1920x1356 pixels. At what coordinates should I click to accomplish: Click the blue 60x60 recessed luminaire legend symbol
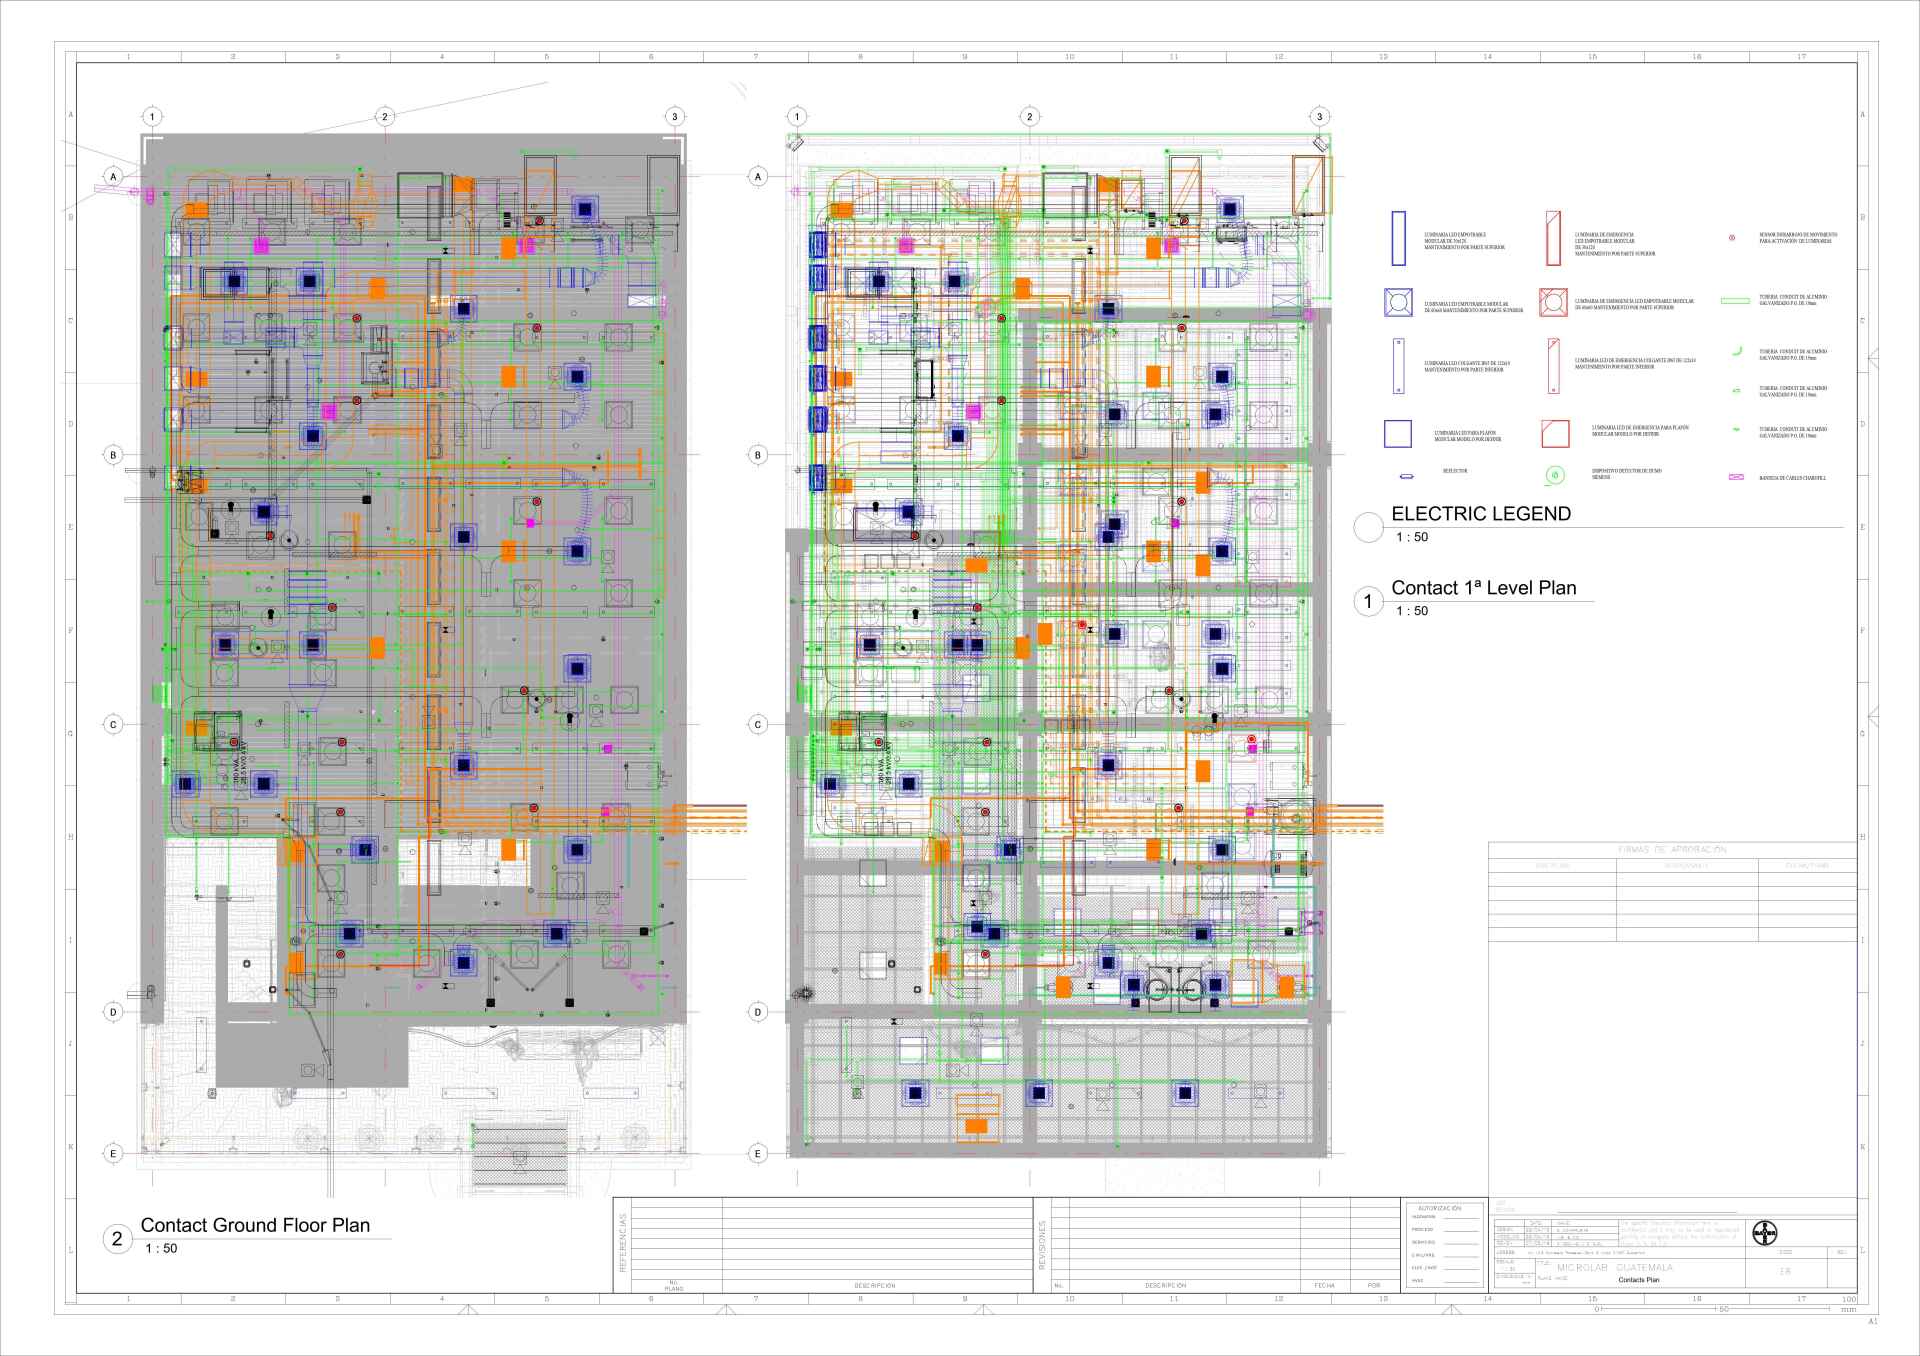tap(1398, 303)
